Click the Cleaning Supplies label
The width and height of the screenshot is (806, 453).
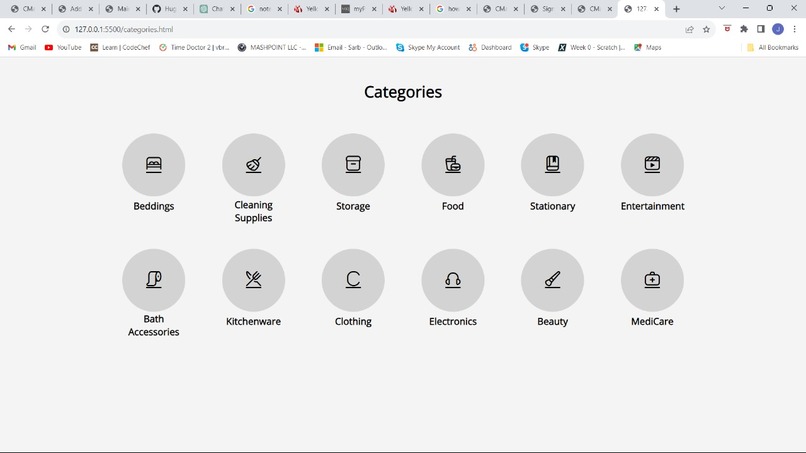tap(253, 211)
